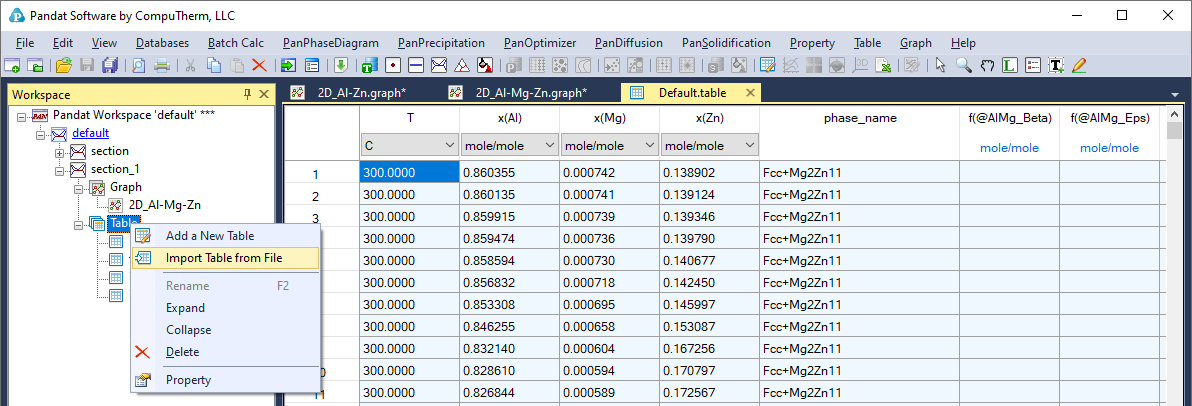The width and height of the screenshot is (1192, 406).
Task: Open the x(Al) mole/mole unit dropdown
Action: [x=548, y=146]
